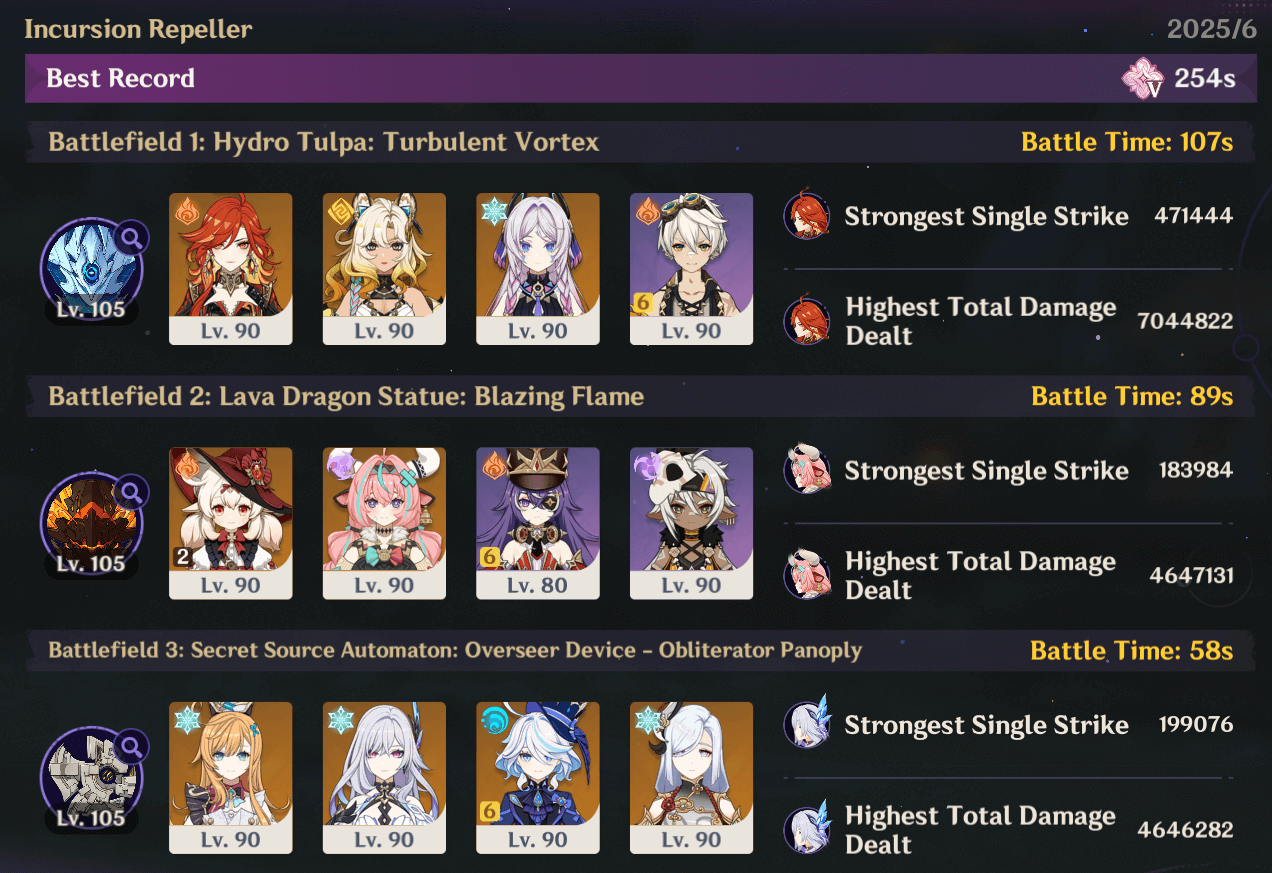Select the red-haired Pyro character in Battlefield 1

(231, 269)
